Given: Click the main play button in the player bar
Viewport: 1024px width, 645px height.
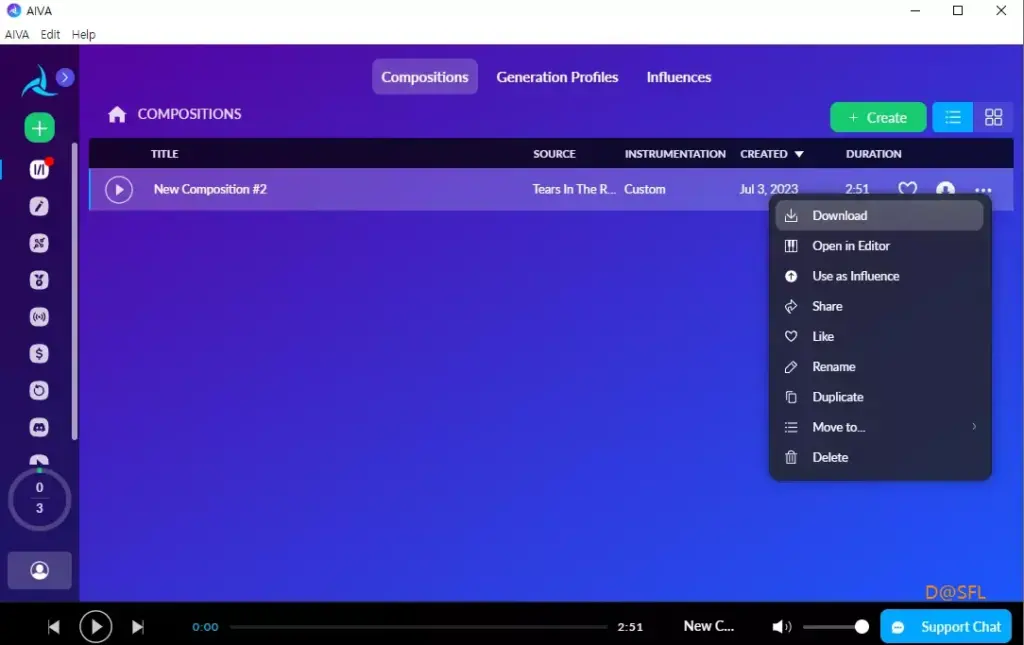Looking at the screenshot, I should click(x=95, y=627).
